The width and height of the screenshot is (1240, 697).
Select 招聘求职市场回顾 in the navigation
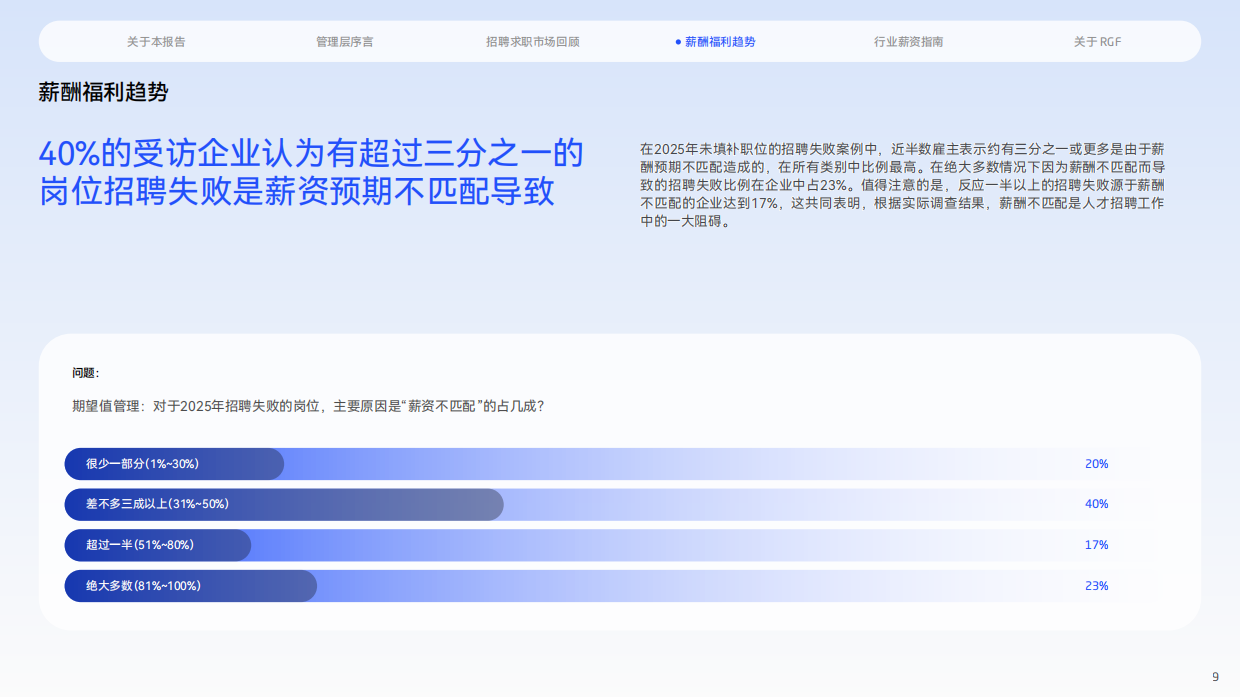(532, 41)
